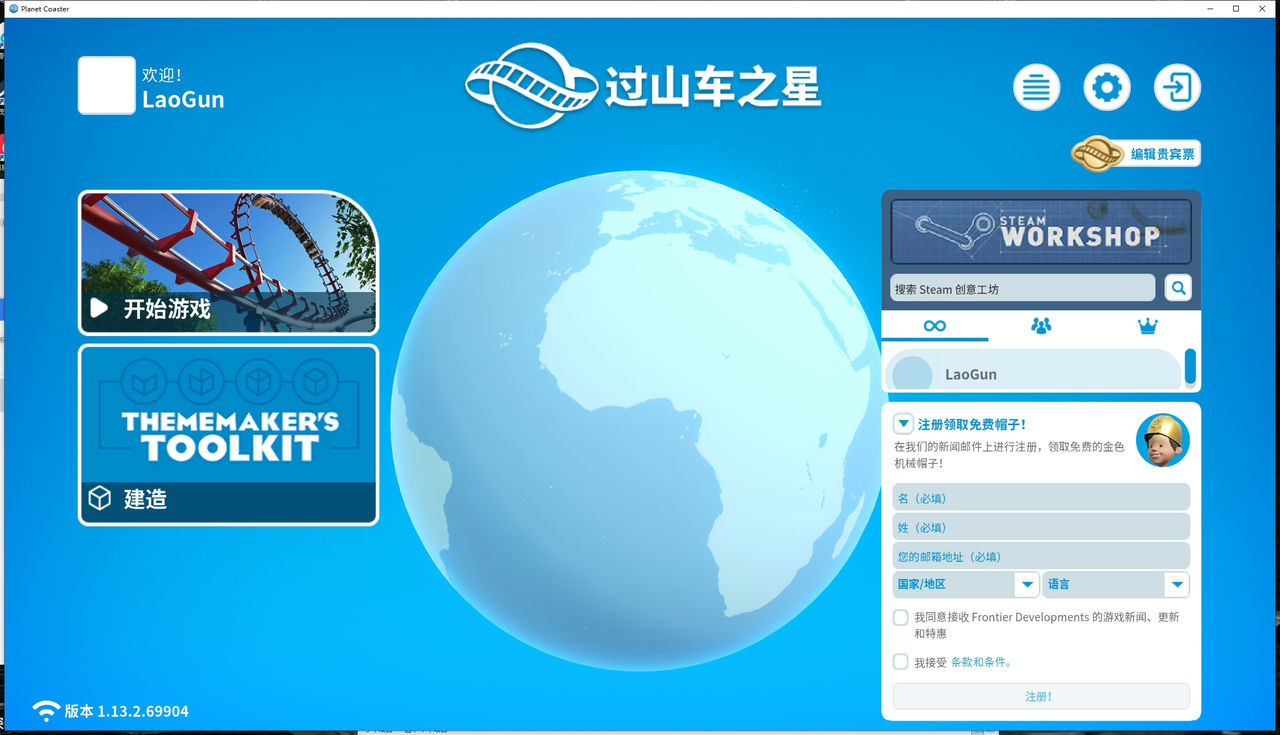The image size is (1280, 735).
Task: Click the LaoGun username text
Action: click(x=183, y=99)
